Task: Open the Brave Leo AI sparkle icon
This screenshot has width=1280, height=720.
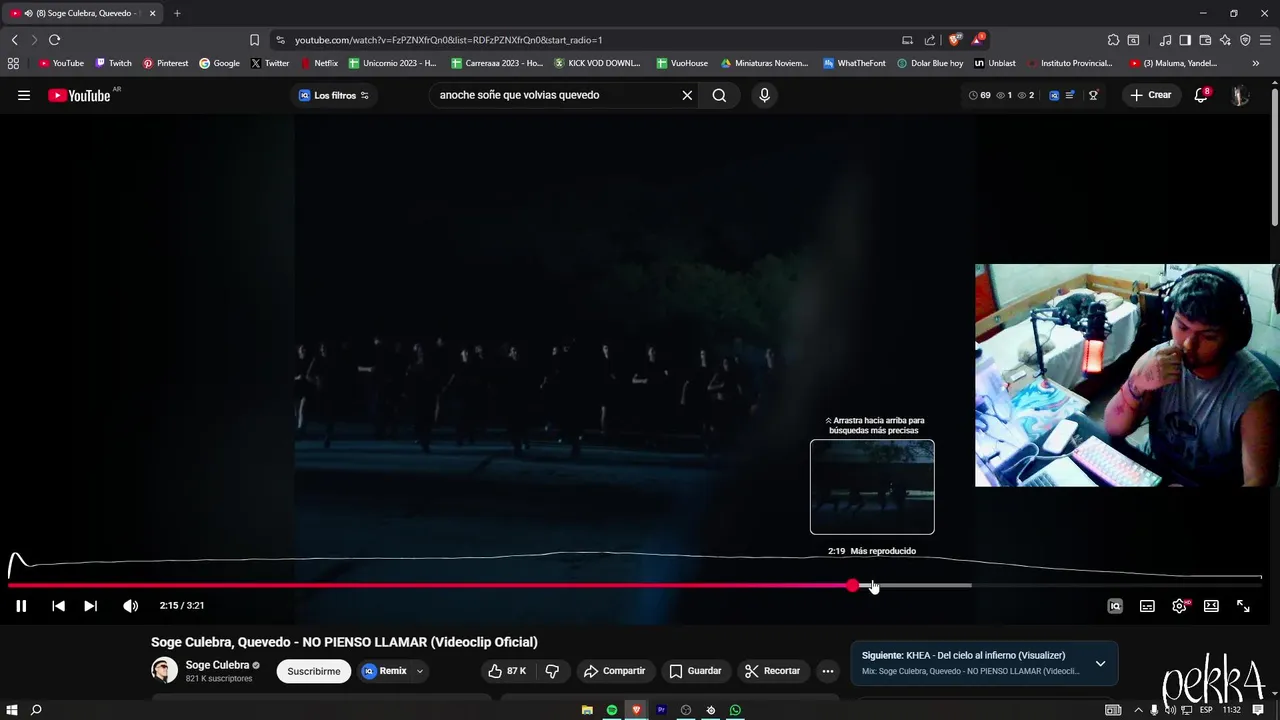Action: tap(1225, 40)
